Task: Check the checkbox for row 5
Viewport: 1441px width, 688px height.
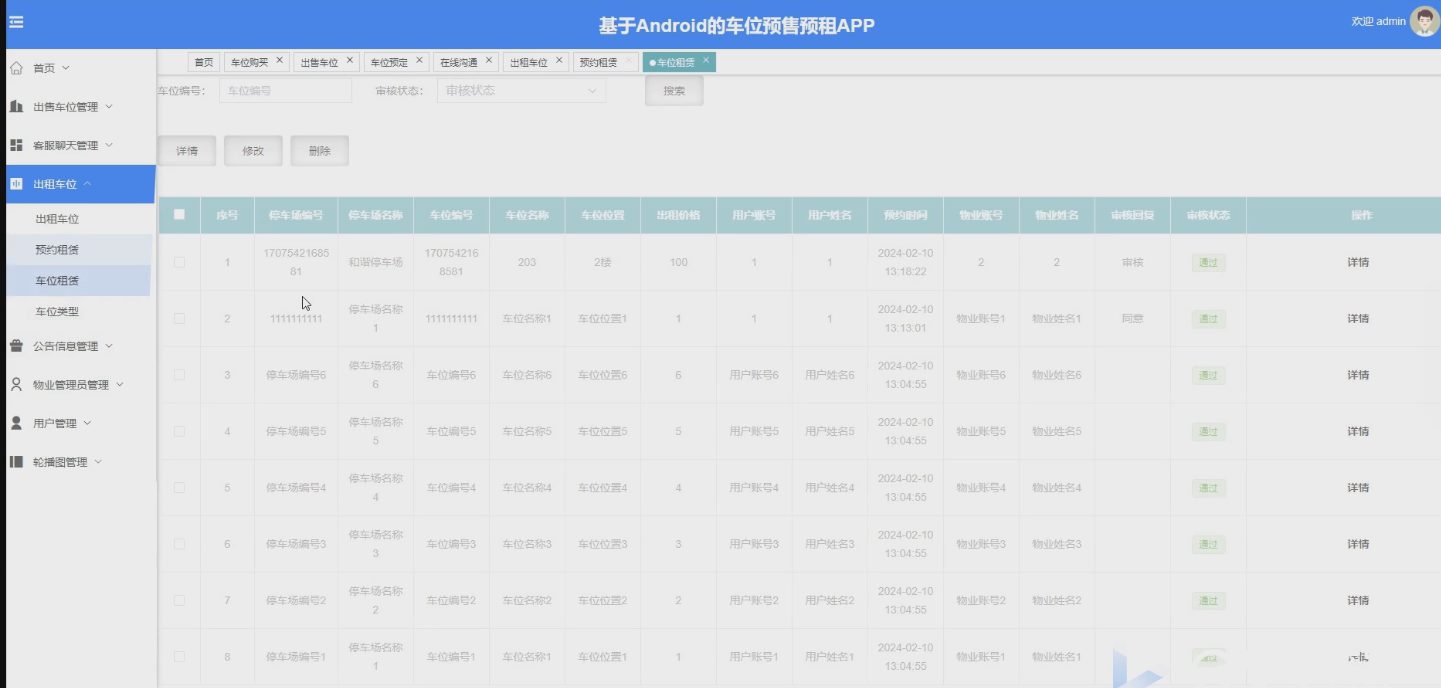Action: click(179, 487)
